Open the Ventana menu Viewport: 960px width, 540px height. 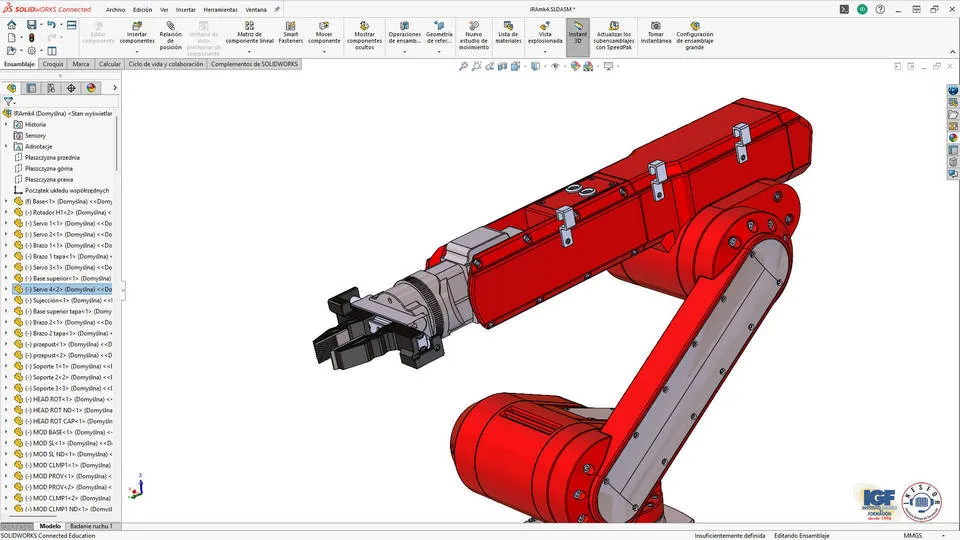click(x=256, y=10)
